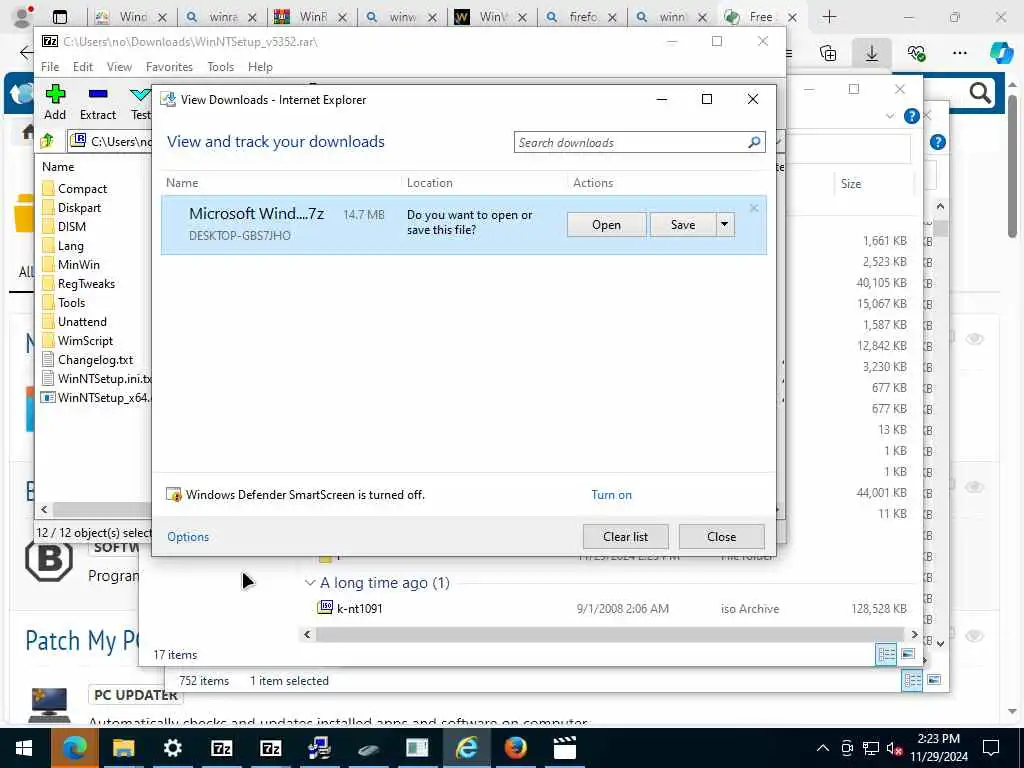Image resolution: width=1024 pixels, height=768 pixels.
Task: Select the Lang folder in 7-Zip
Action: coord(71,246)
